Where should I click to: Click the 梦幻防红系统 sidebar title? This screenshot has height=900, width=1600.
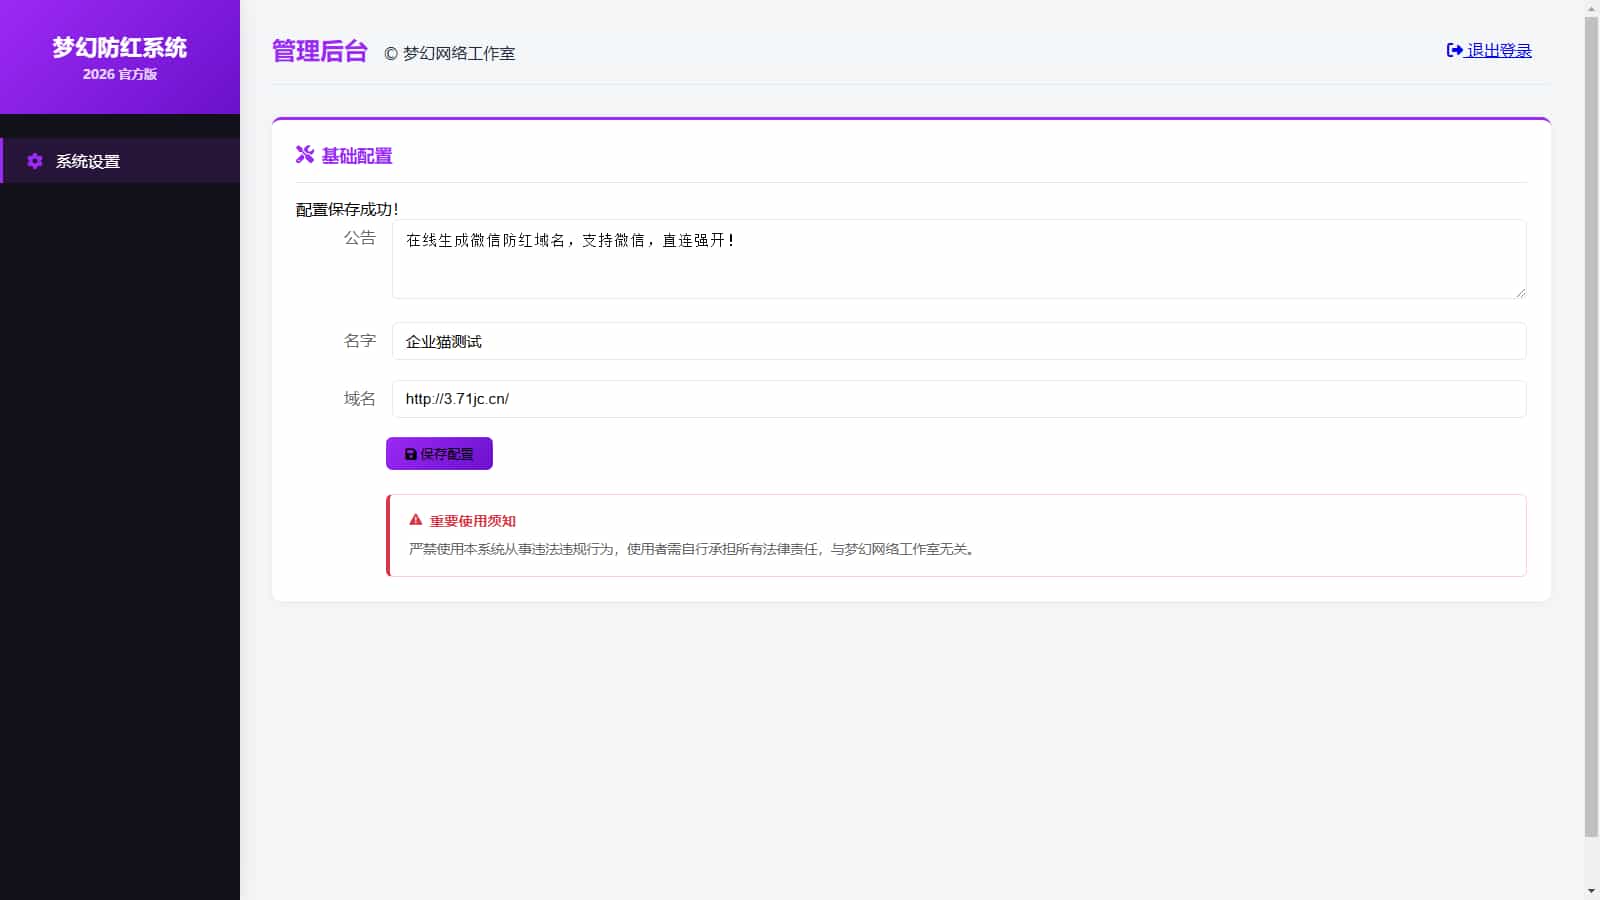pos(120,47)
